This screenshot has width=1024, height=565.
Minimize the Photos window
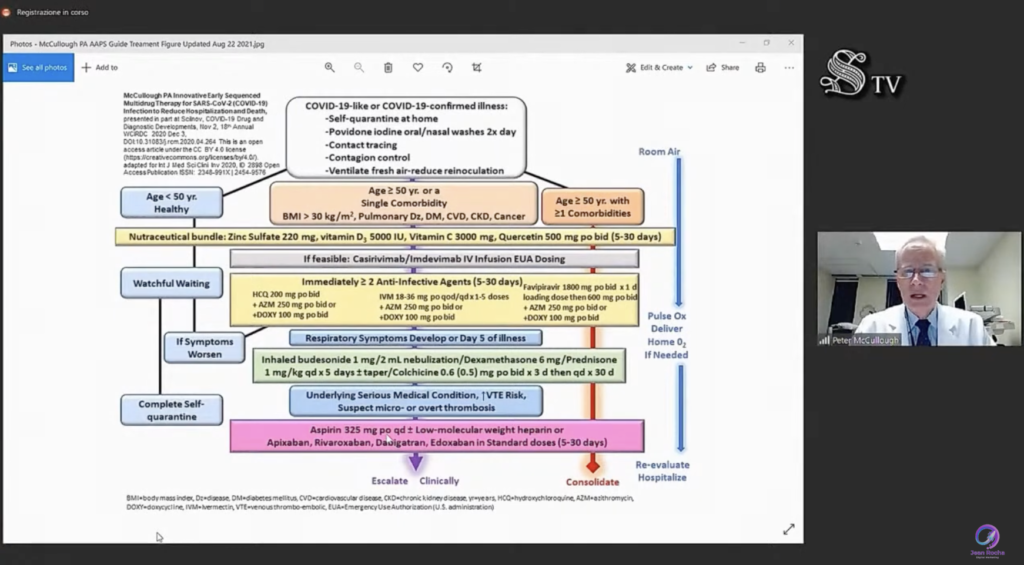coord(743,43)
